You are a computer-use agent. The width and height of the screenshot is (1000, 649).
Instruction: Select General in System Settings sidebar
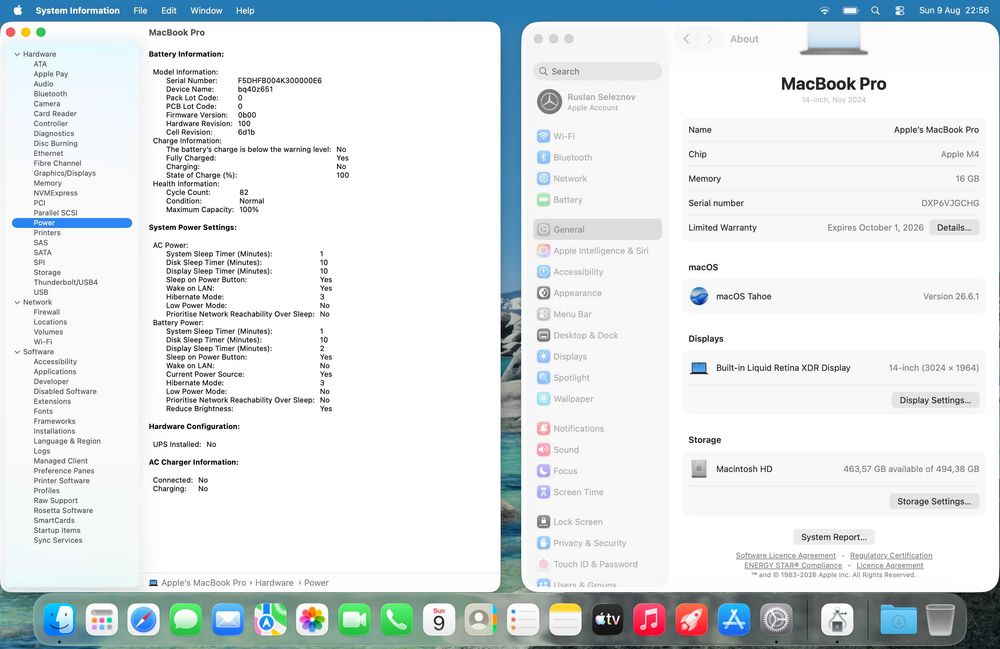(597, 230)
